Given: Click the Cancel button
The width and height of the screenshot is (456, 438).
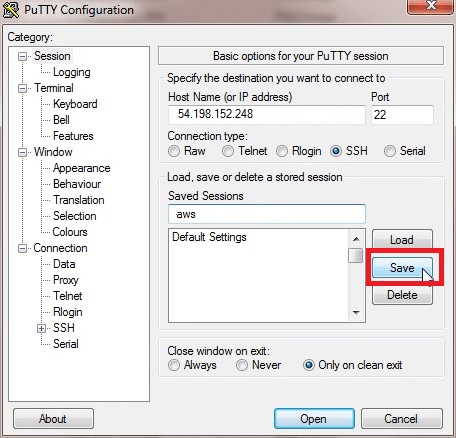Looking at the screenshot, I should [x=402, y=419].
